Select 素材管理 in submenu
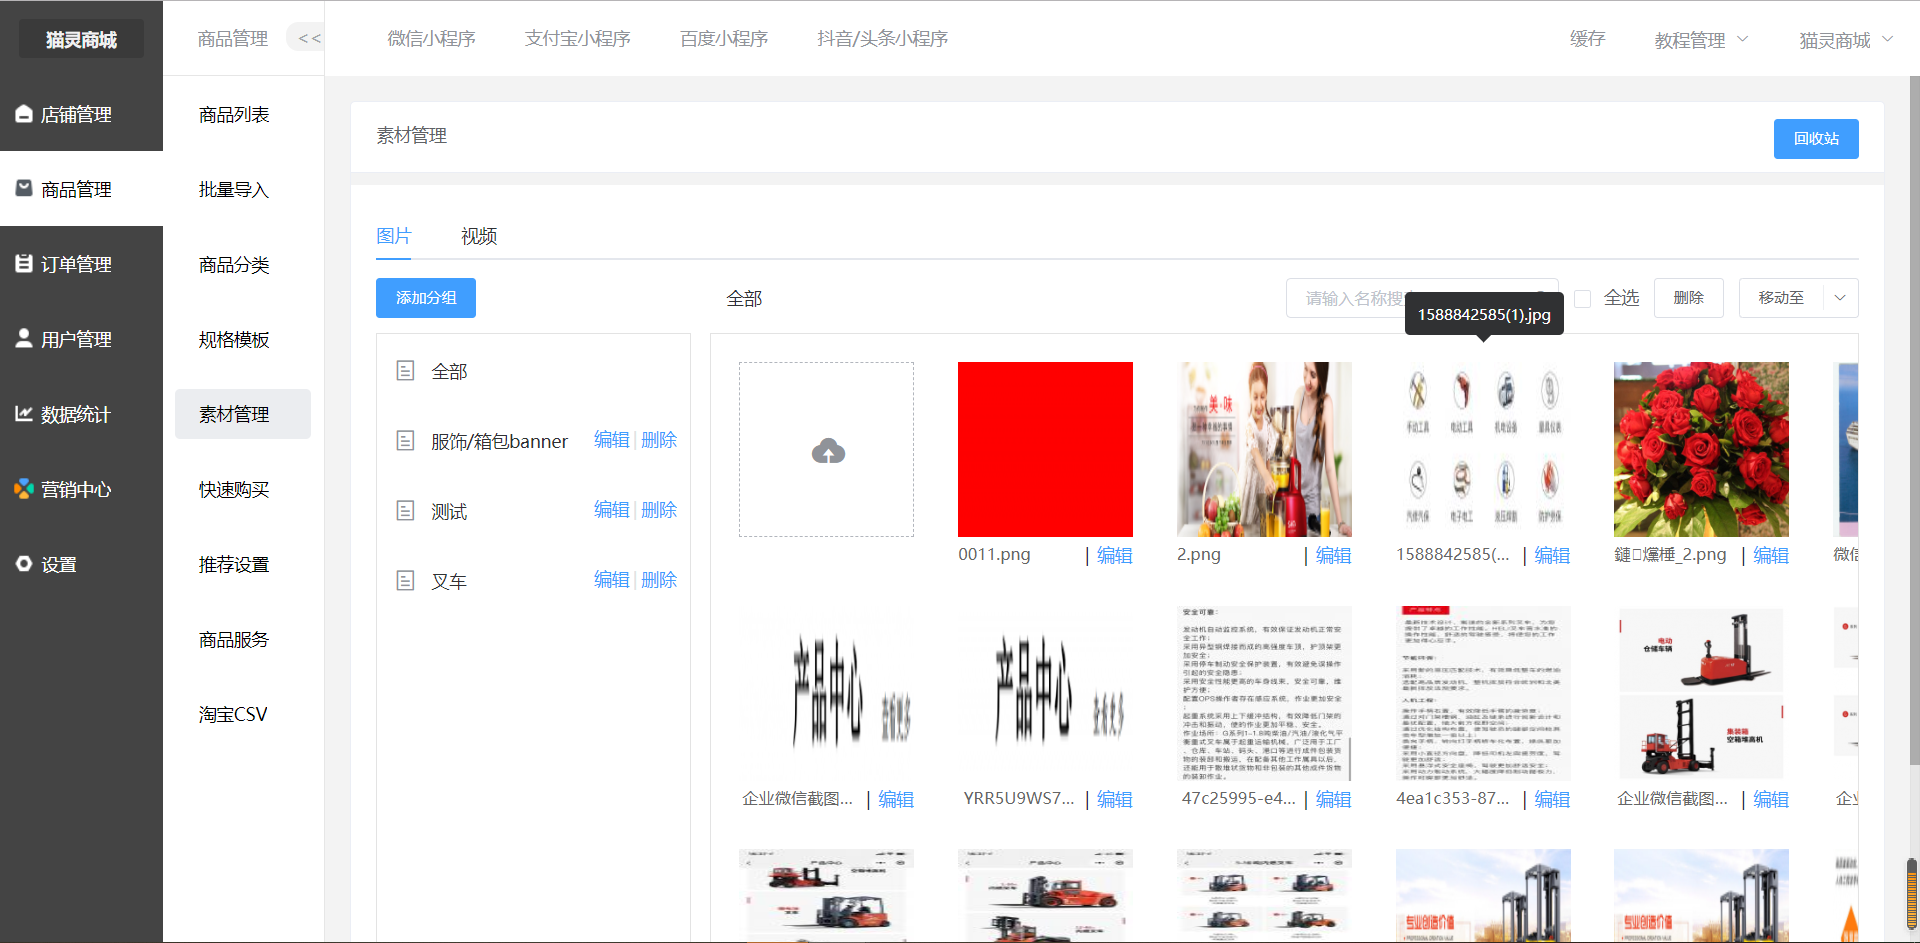 coord(243,414)
